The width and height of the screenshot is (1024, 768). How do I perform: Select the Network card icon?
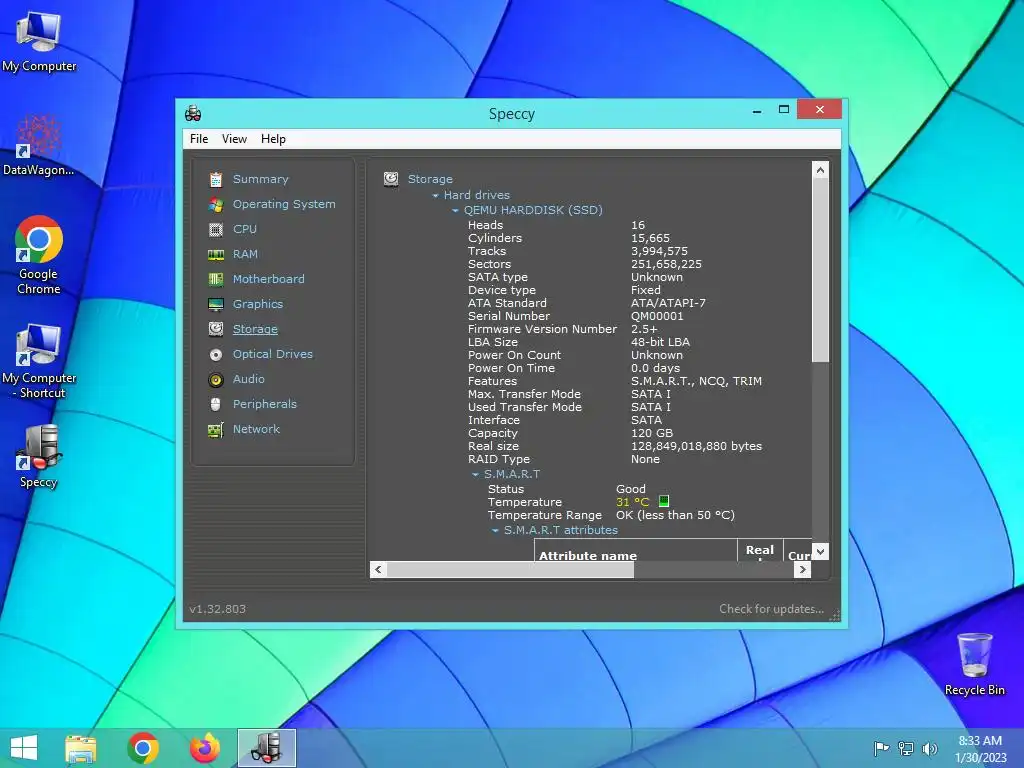tap(216, 430)
